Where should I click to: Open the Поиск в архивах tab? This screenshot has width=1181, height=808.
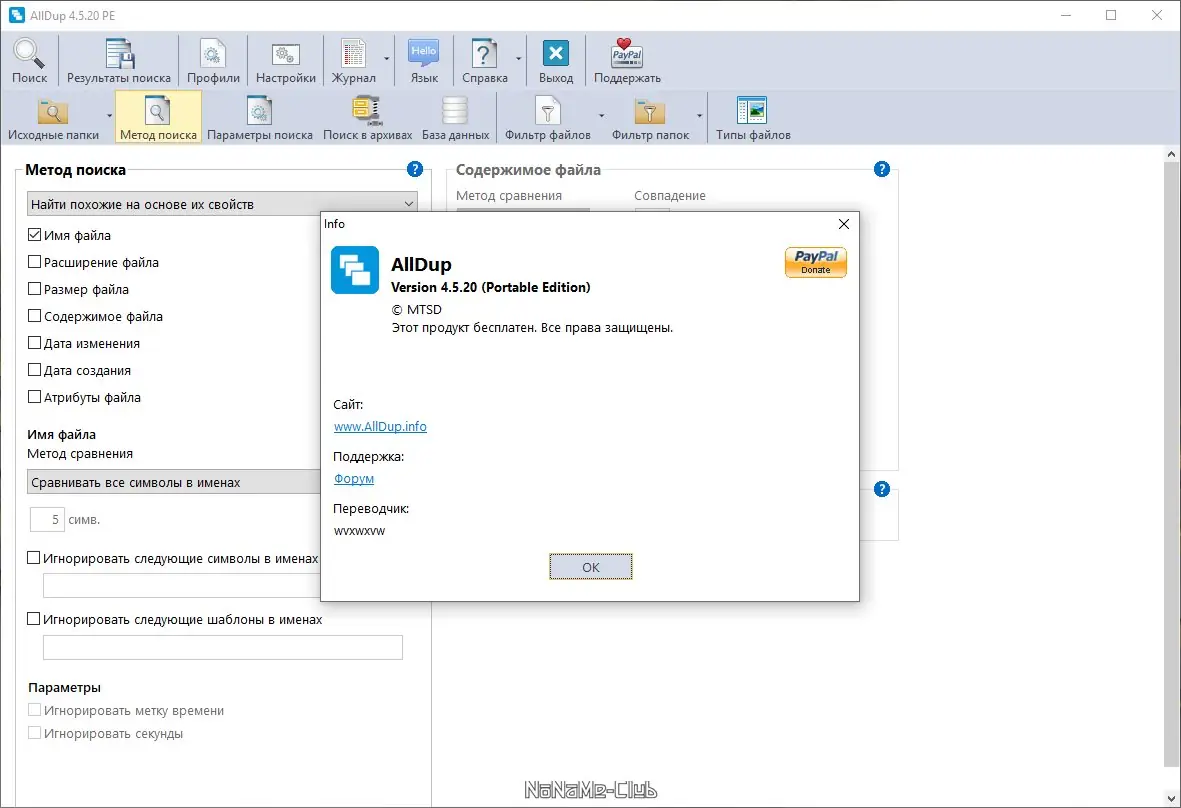pos(368,118)
